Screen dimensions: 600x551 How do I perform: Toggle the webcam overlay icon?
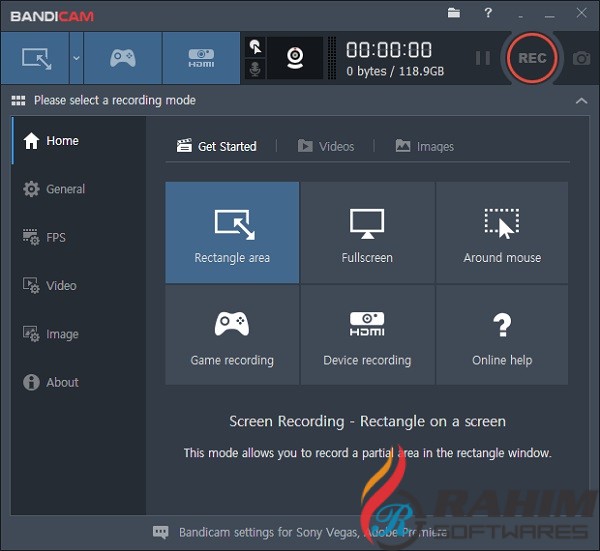(295, 58)
